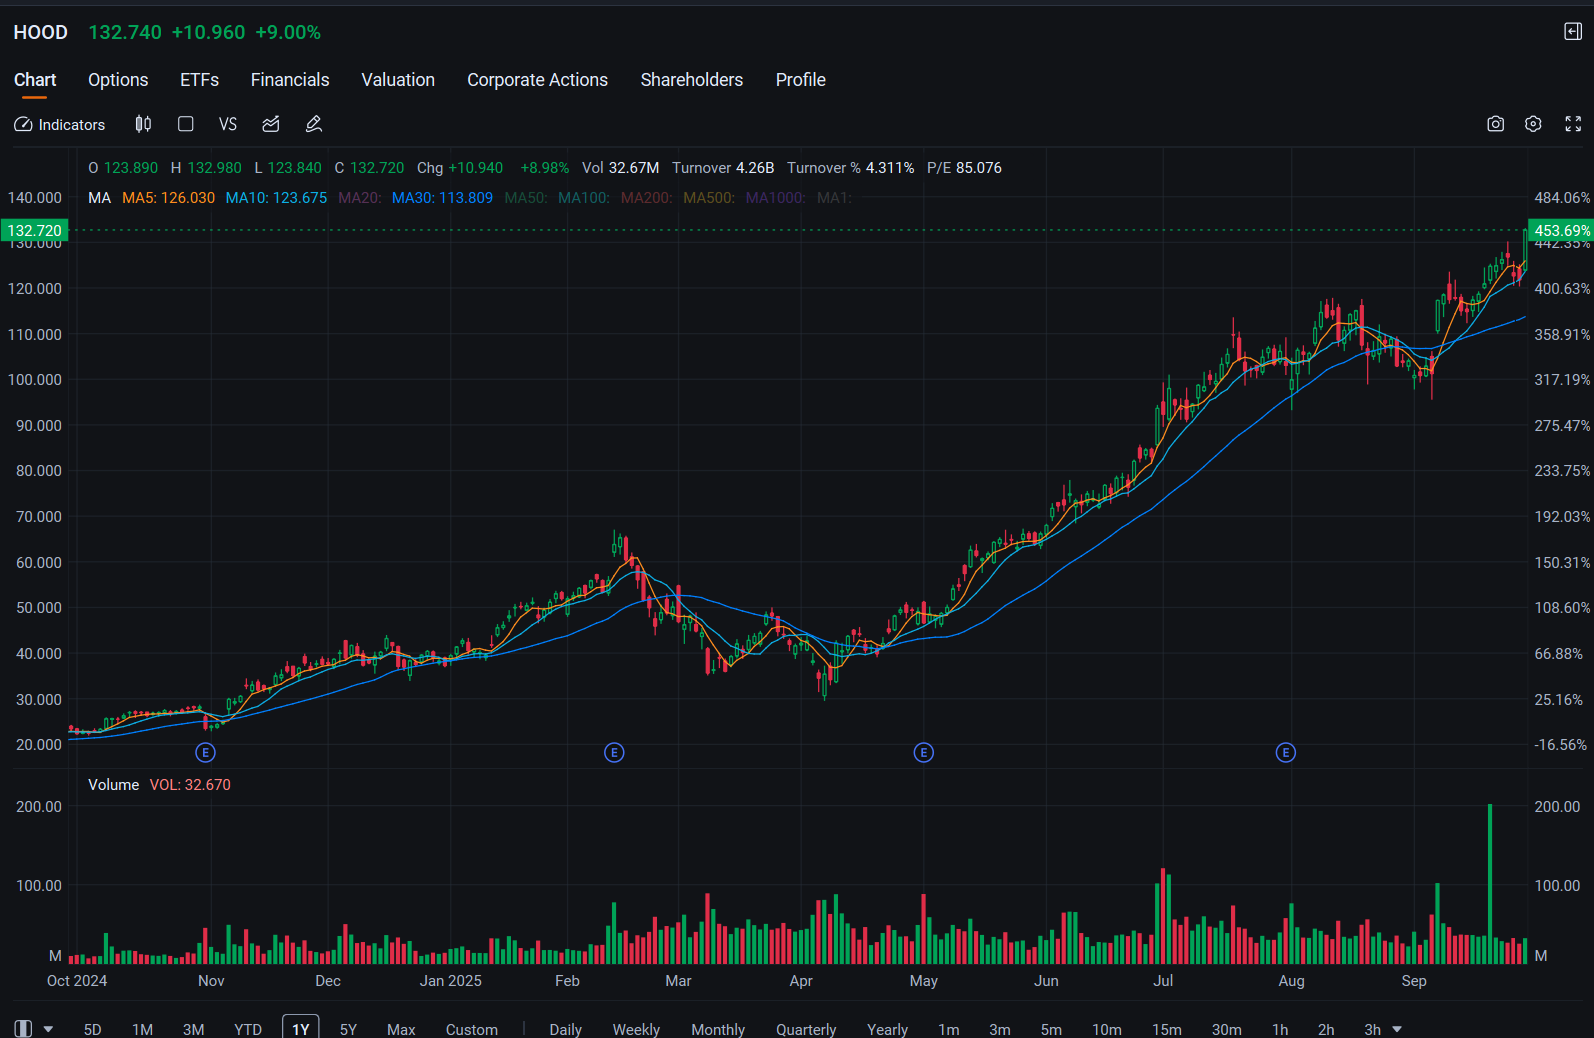This screenshot has width=1594, height=1038.
Task: Toggle the layout panel icon at bottom left
Action: coord(23,1029)
